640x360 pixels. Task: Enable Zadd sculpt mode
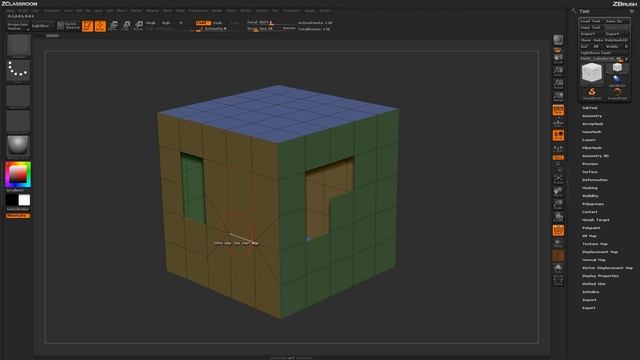click(x=203, y=23)
